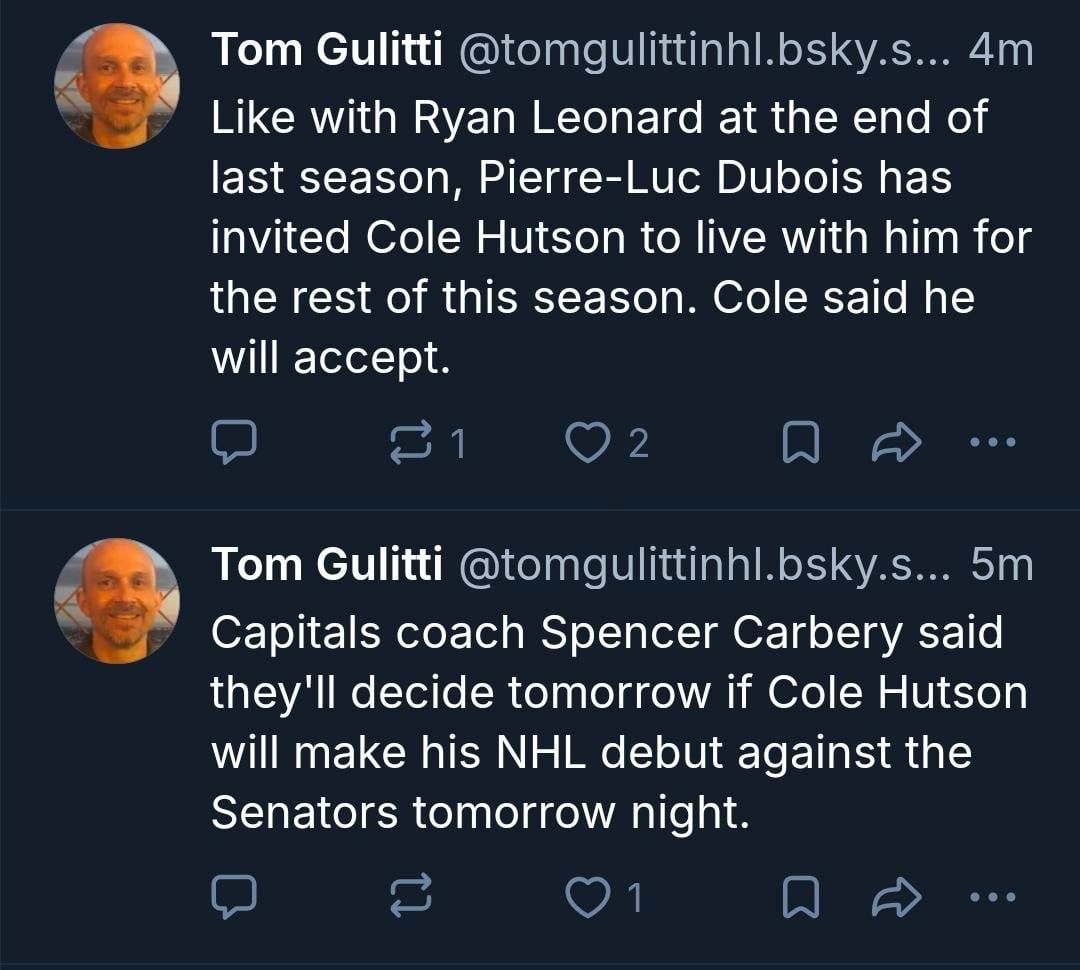This screenshot has width=1080, height=970.
Task: Click Tom Gulitti's name on the bottom post
Action: pyautogui.click(x=326, y=565)
